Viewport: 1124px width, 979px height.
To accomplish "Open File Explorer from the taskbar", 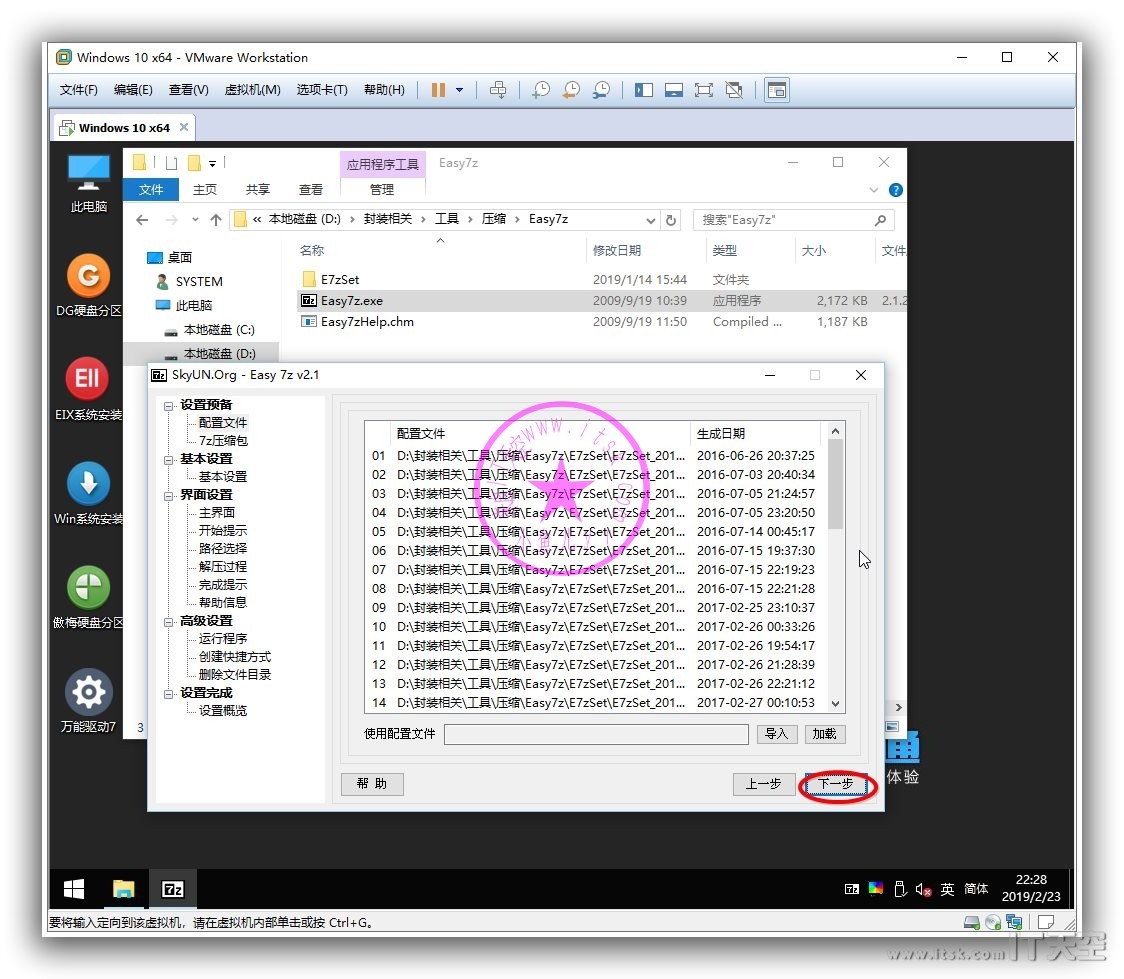I will point(123,889).
